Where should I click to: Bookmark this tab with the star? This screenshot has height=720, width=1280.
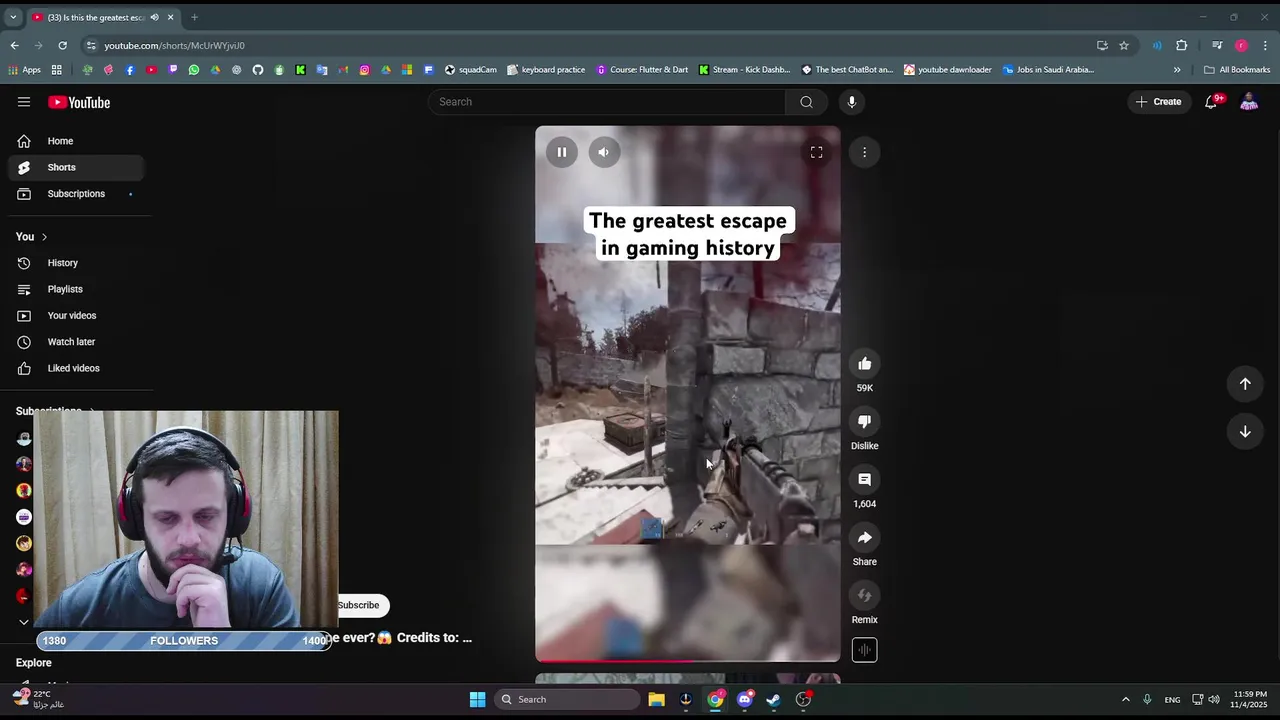[1124, 45]
